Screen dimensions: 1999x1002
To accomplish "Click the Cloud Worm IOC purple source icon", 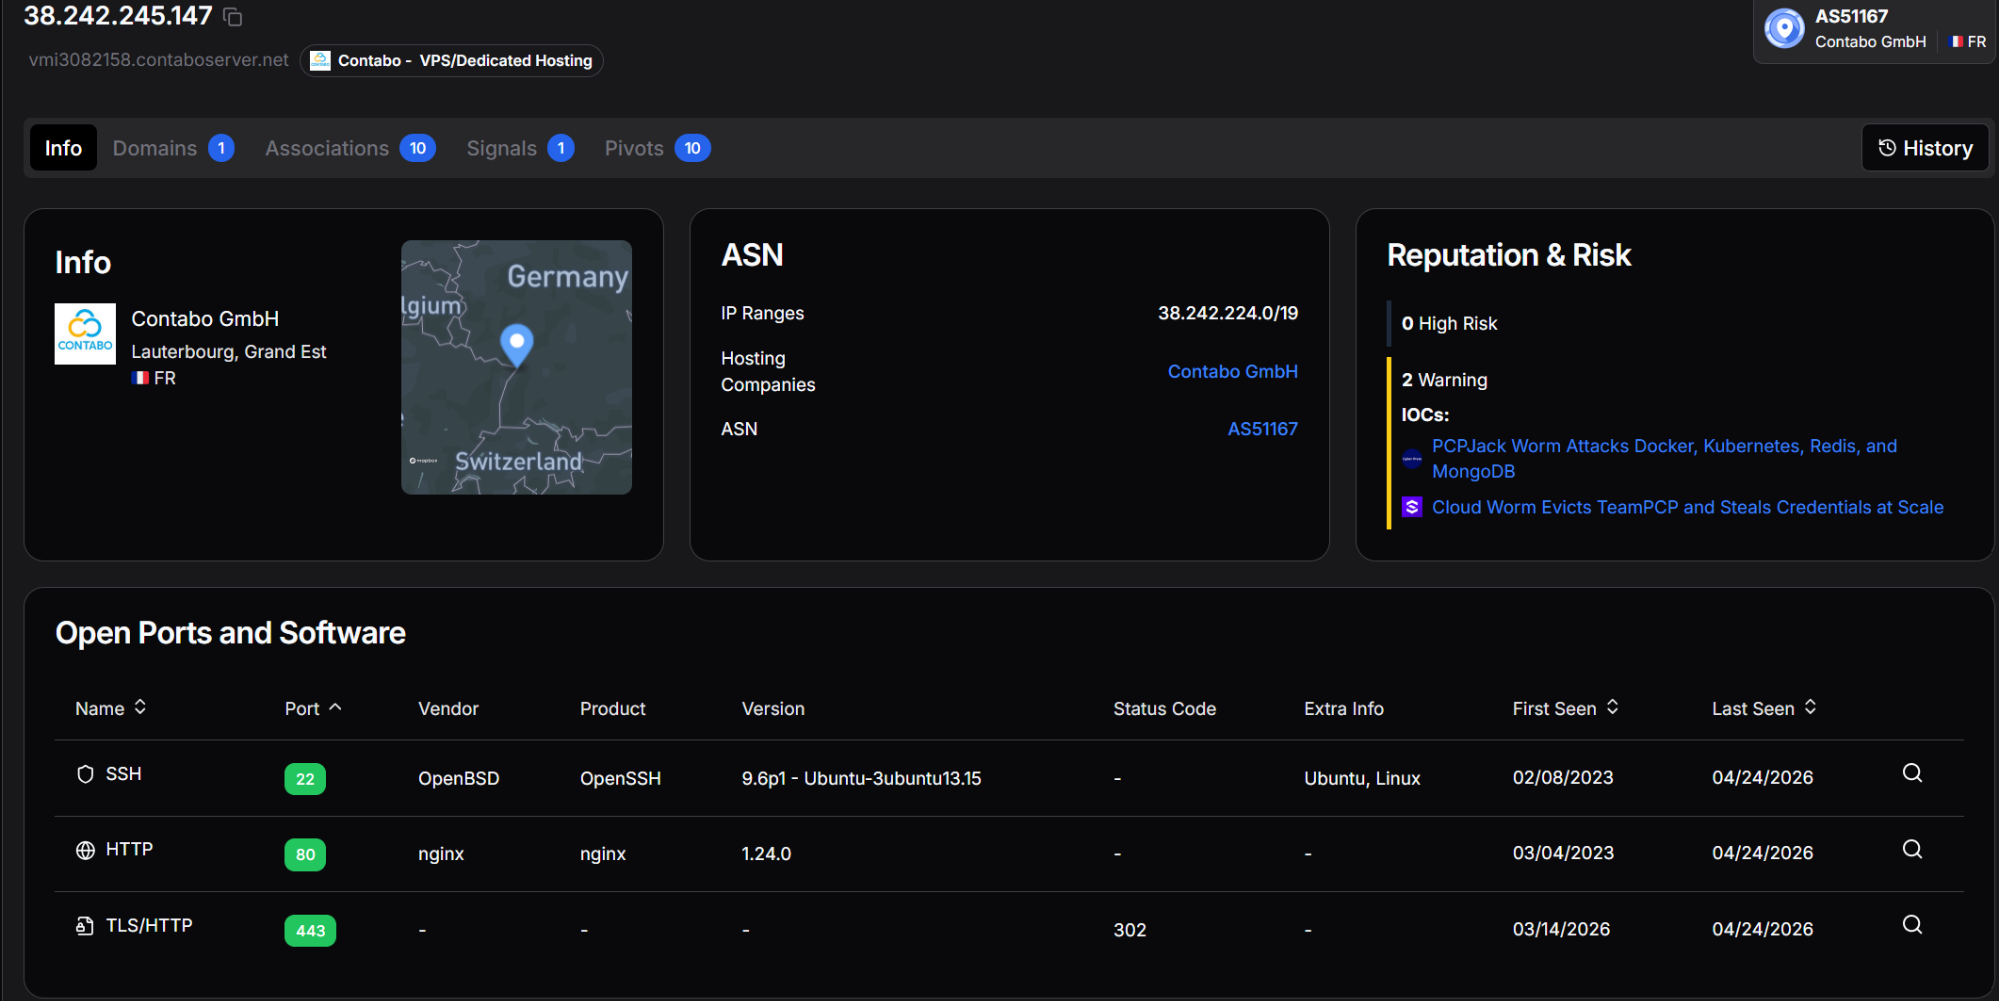I will [x=1412, y=507].
